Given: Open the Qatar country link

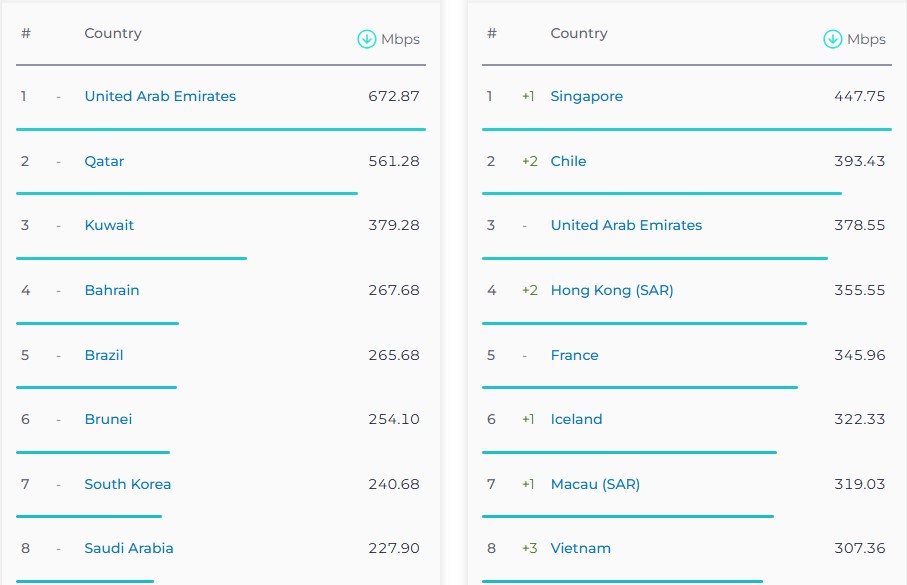Looking at the screenshot, I should [104, 161].
